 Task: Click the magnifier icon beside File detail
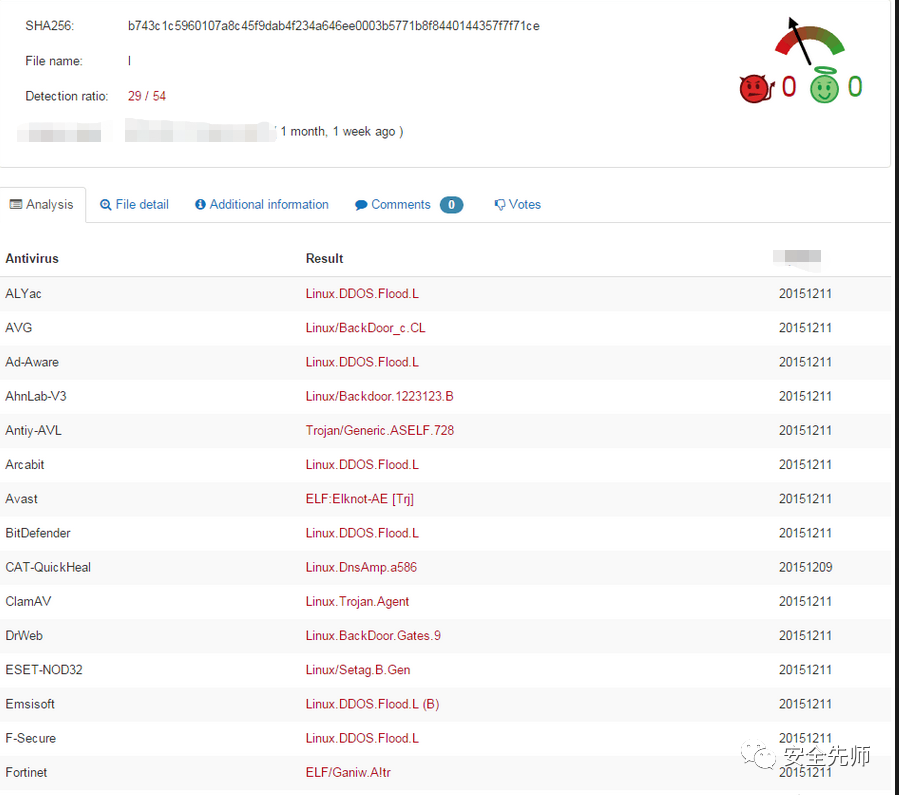[x=105, y=205]
